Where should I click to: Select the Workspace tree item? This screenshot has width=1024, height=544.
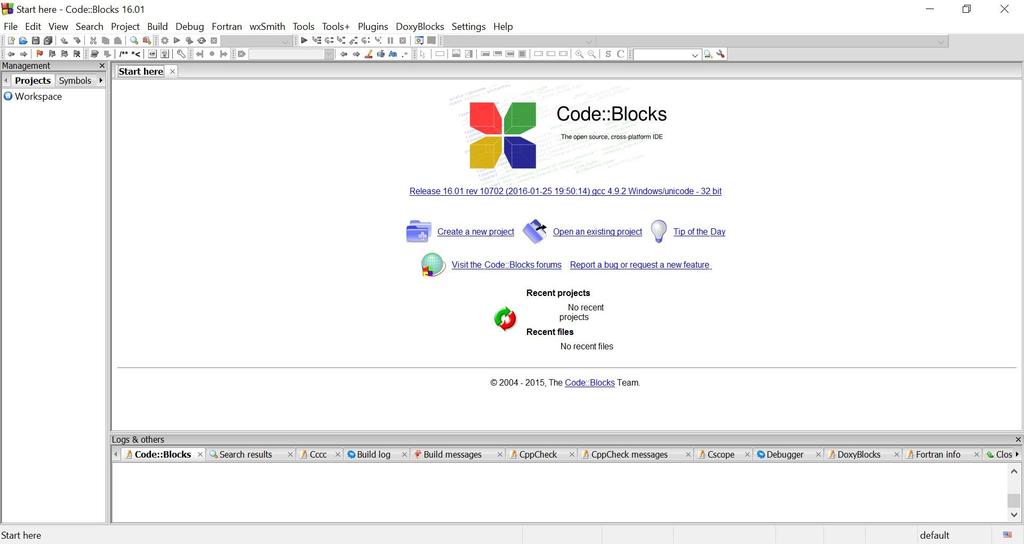click(x=38, y=97)
